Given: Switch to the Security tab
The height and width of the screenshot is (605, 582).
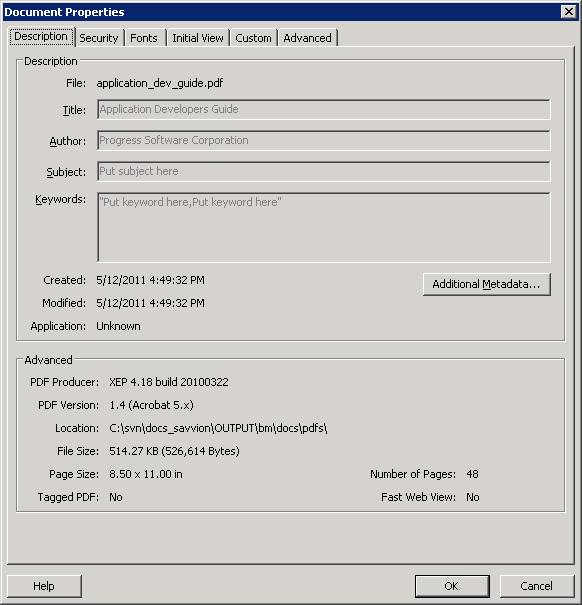Looking at the screenshot, I should click(x=99, y=38).
